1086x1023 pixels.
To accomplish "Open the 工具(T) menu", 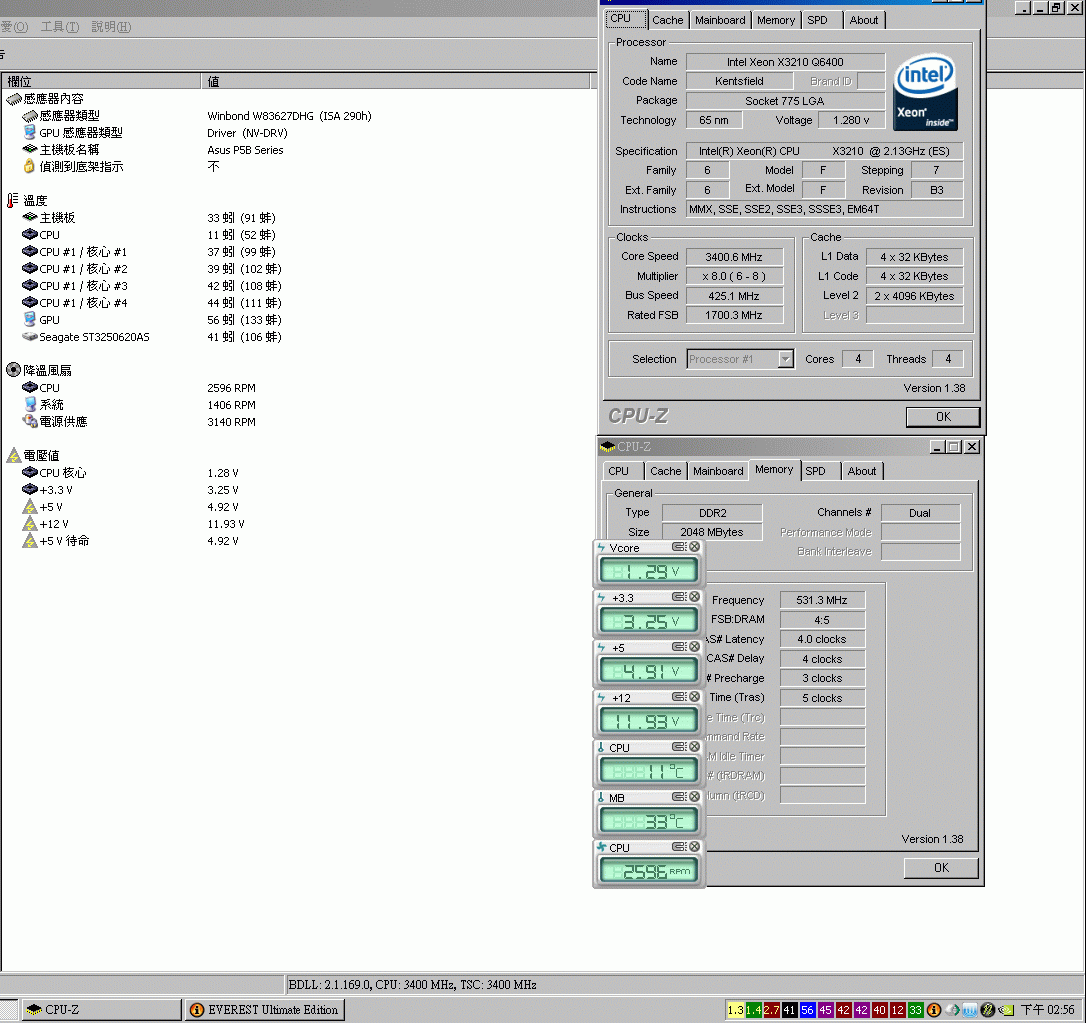I will click(x=60, y=27).
